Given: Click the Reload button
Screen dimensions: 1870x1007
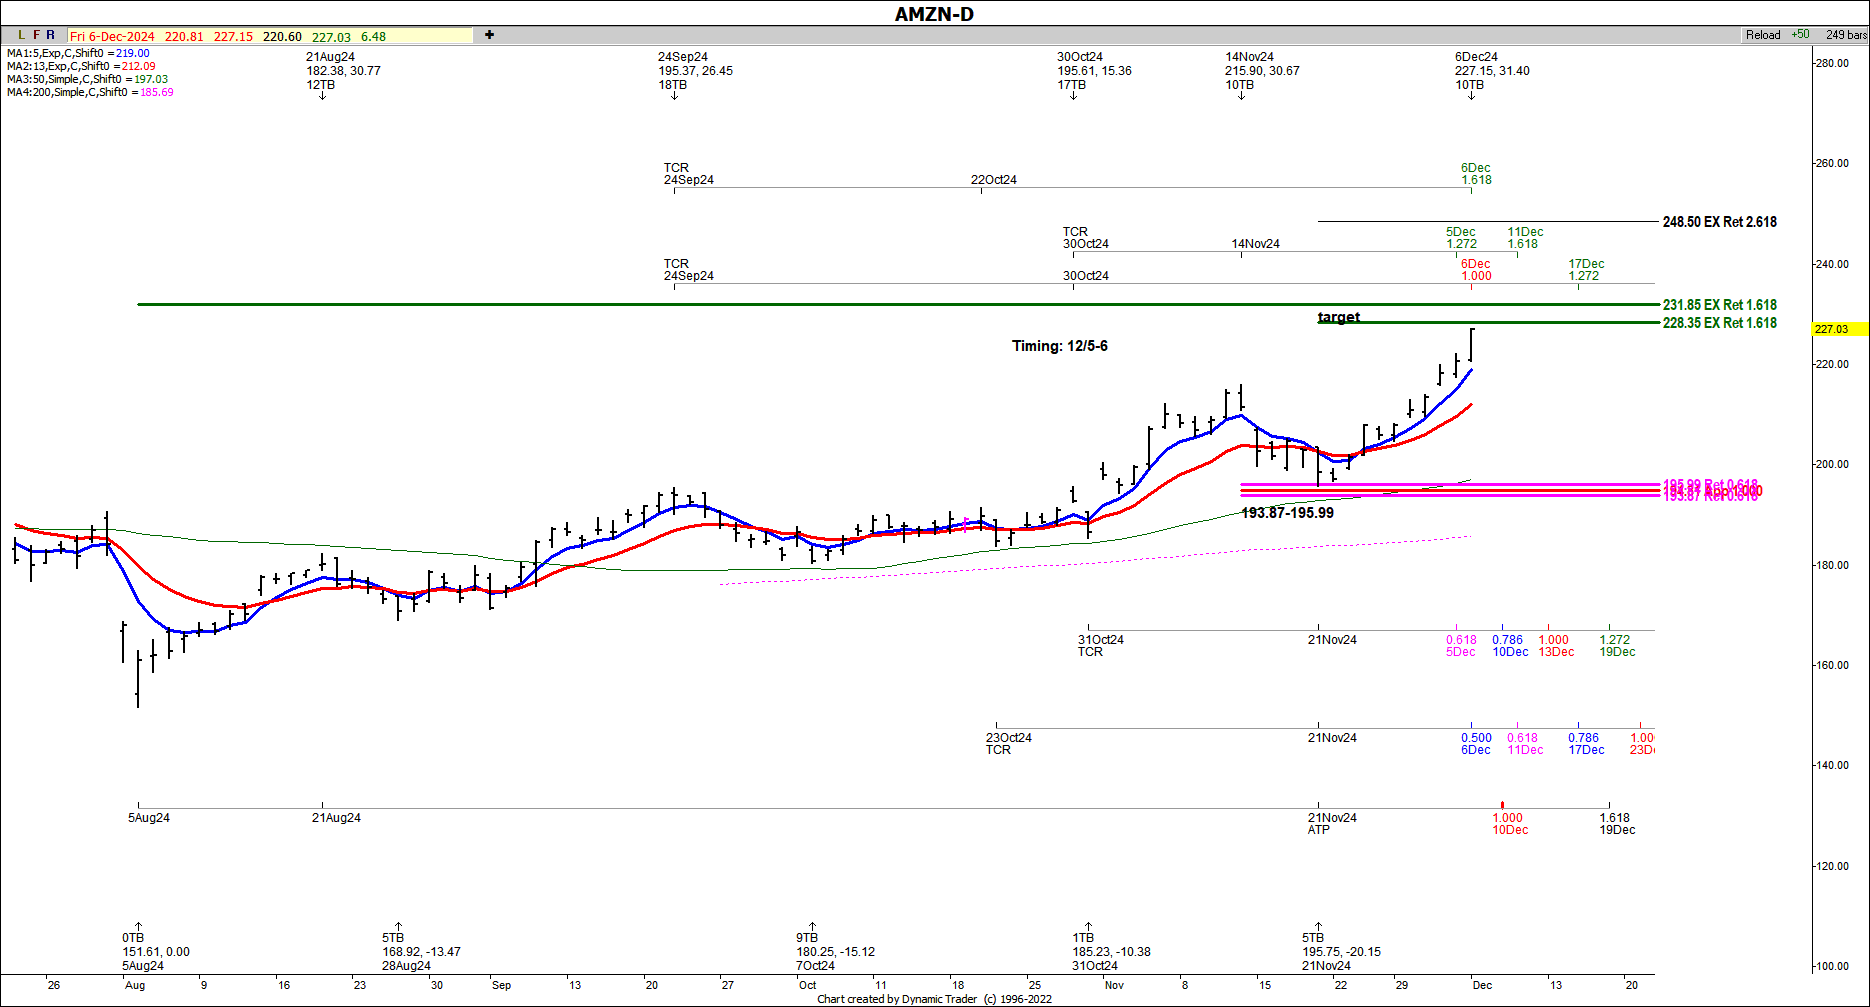Looking at the screenshot, I should coord(1763,35).
